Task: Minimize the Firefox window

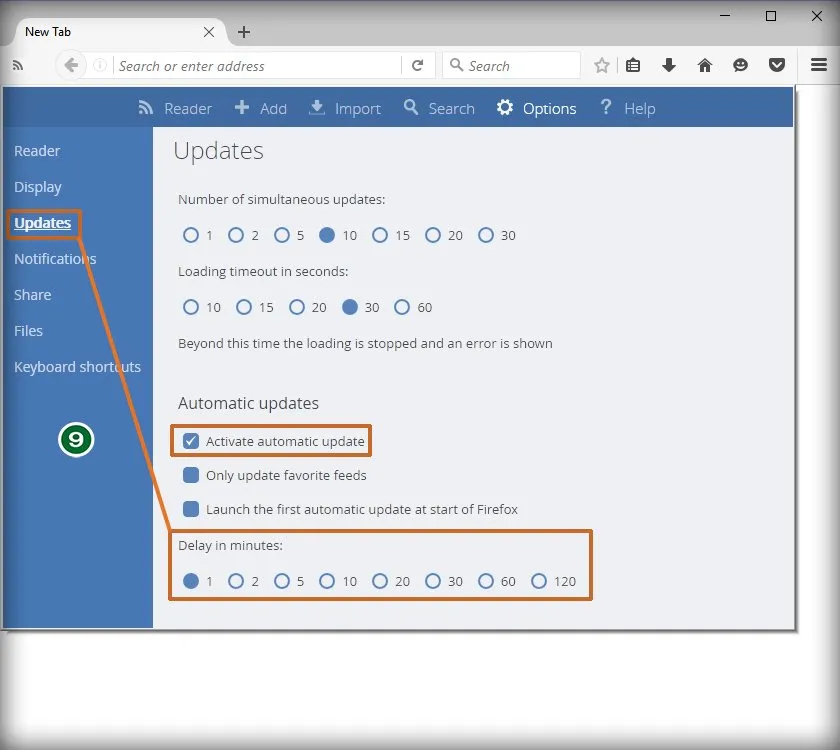Action: [x=725, y=16]
